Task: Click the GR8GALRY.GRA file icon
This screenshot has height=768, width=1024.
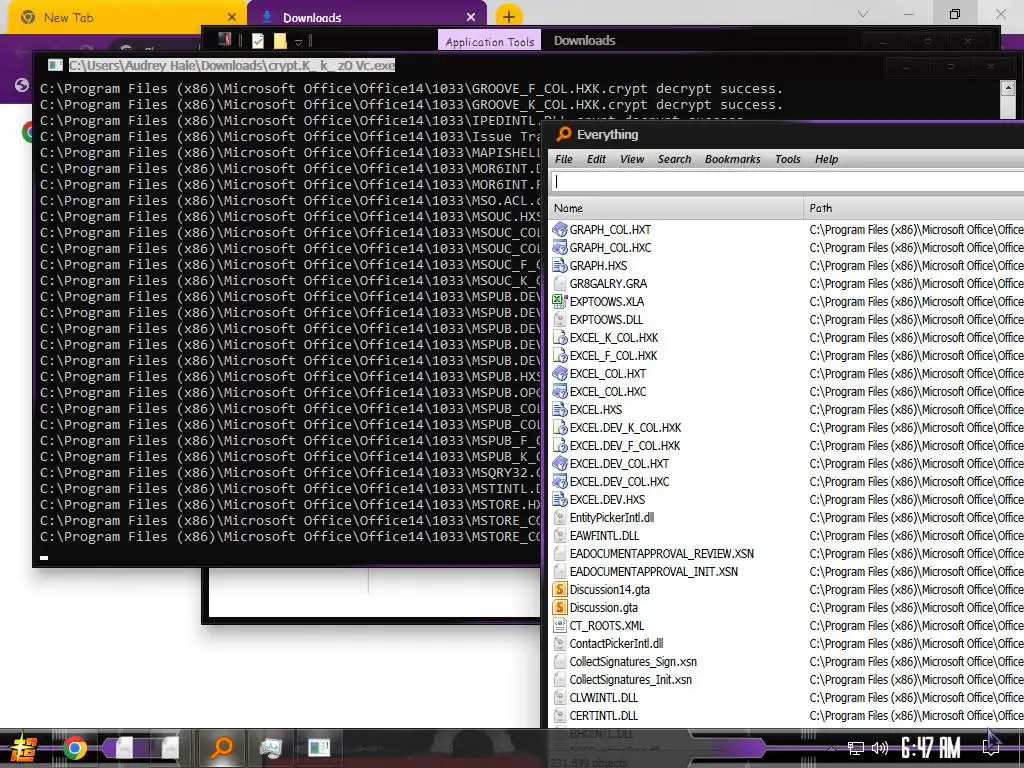Action: click(560, 283)
